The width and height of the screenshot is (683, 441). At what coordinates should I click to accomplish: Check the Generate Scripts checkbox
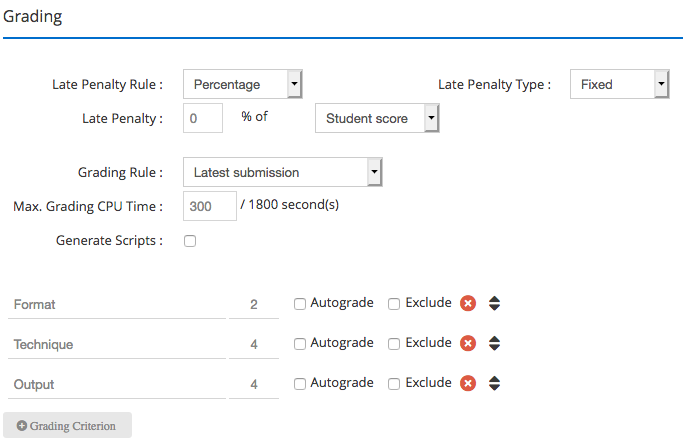tap(190, 241)
